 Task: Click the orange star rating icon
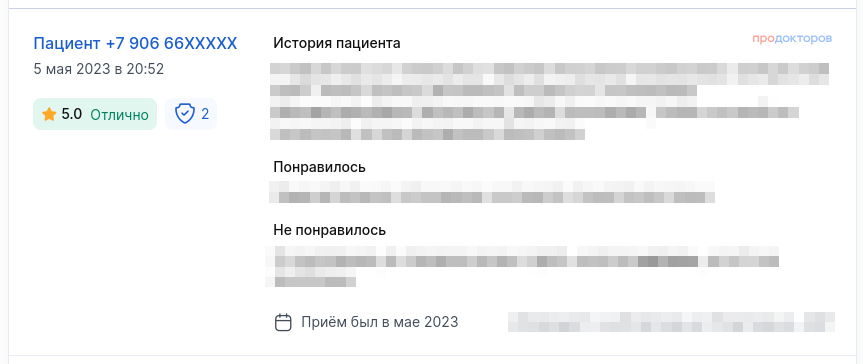(49, 114)
